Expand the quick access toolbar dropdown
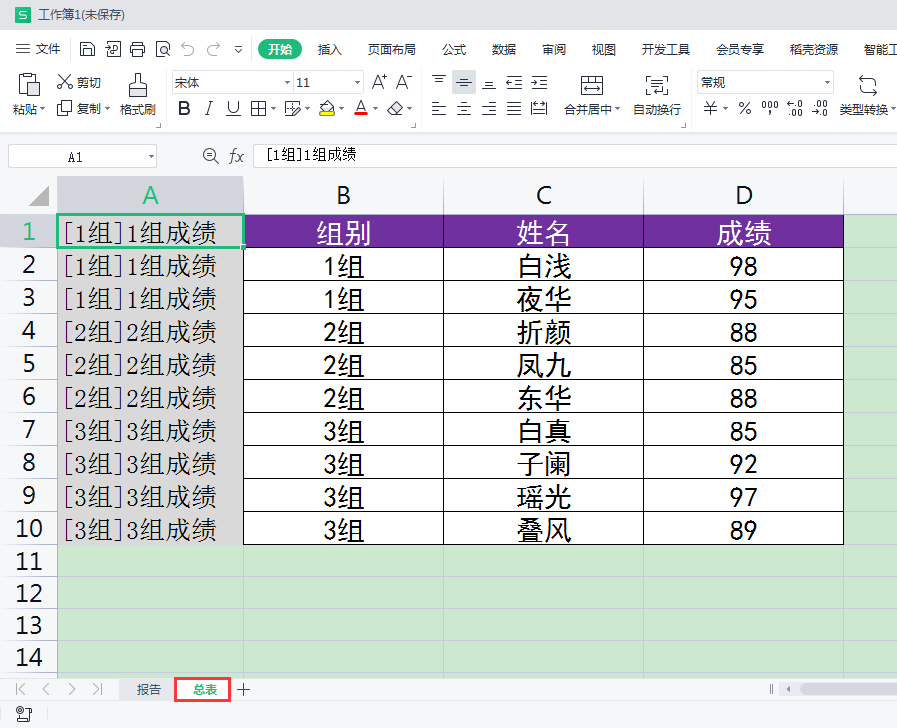 point(239,50)
